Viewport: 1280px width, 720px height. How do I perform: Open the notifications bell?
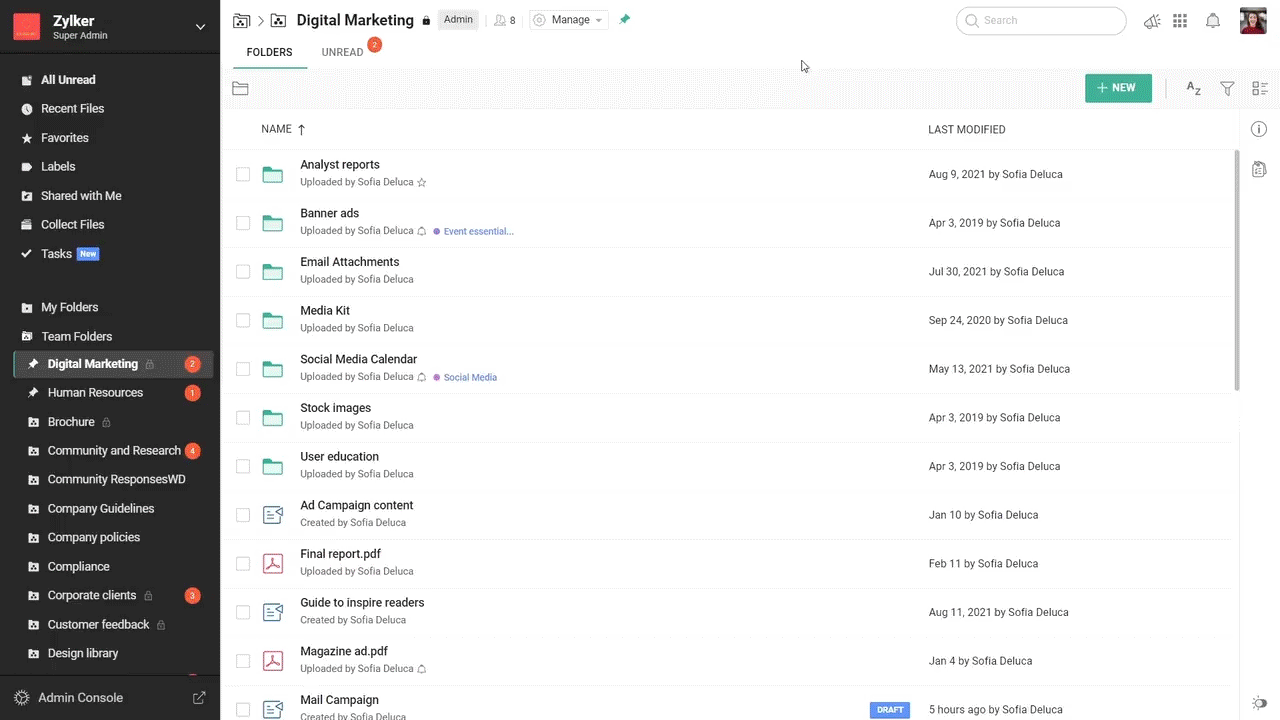click(1212, 21)
